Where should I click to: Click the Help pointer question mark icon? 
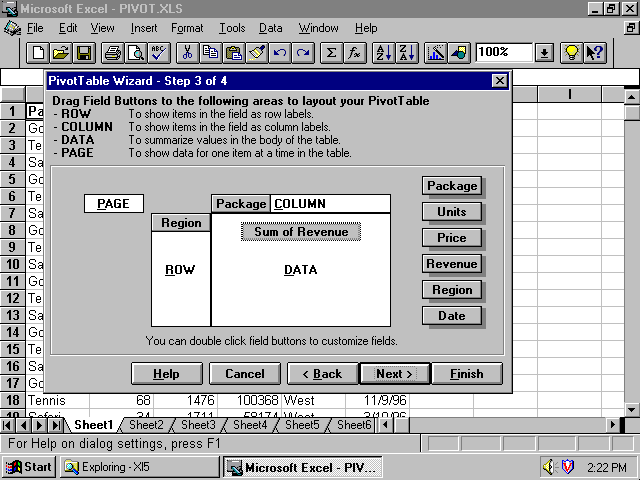tap(594, 53)
